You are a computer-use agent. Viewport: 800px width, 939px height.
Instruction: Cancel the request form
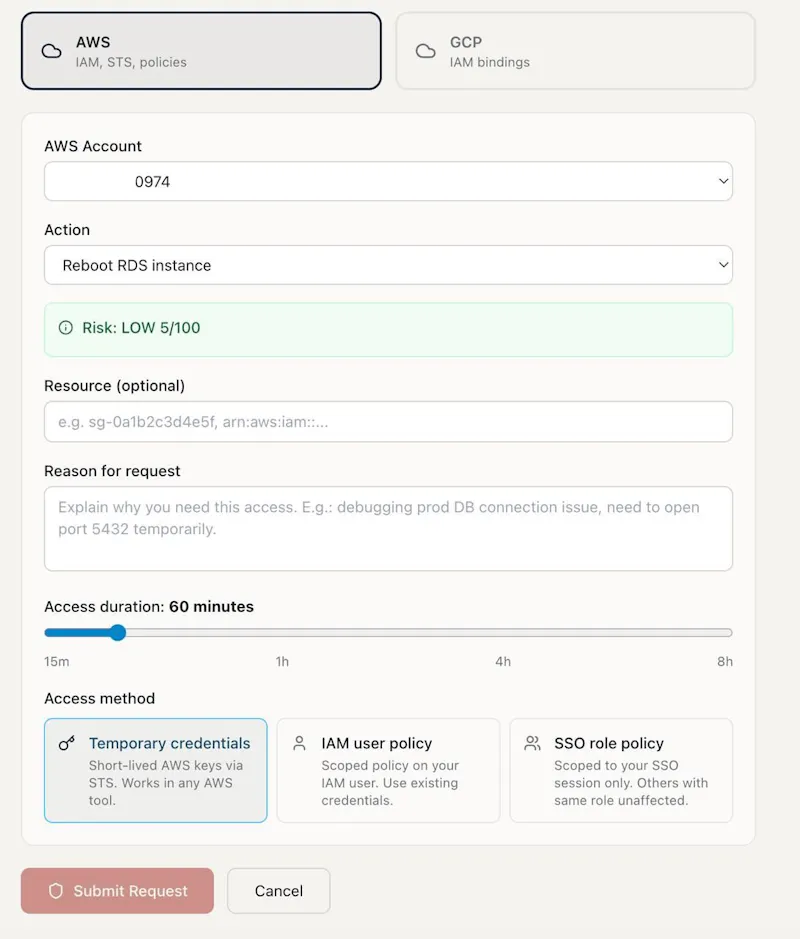pos(278,890)
